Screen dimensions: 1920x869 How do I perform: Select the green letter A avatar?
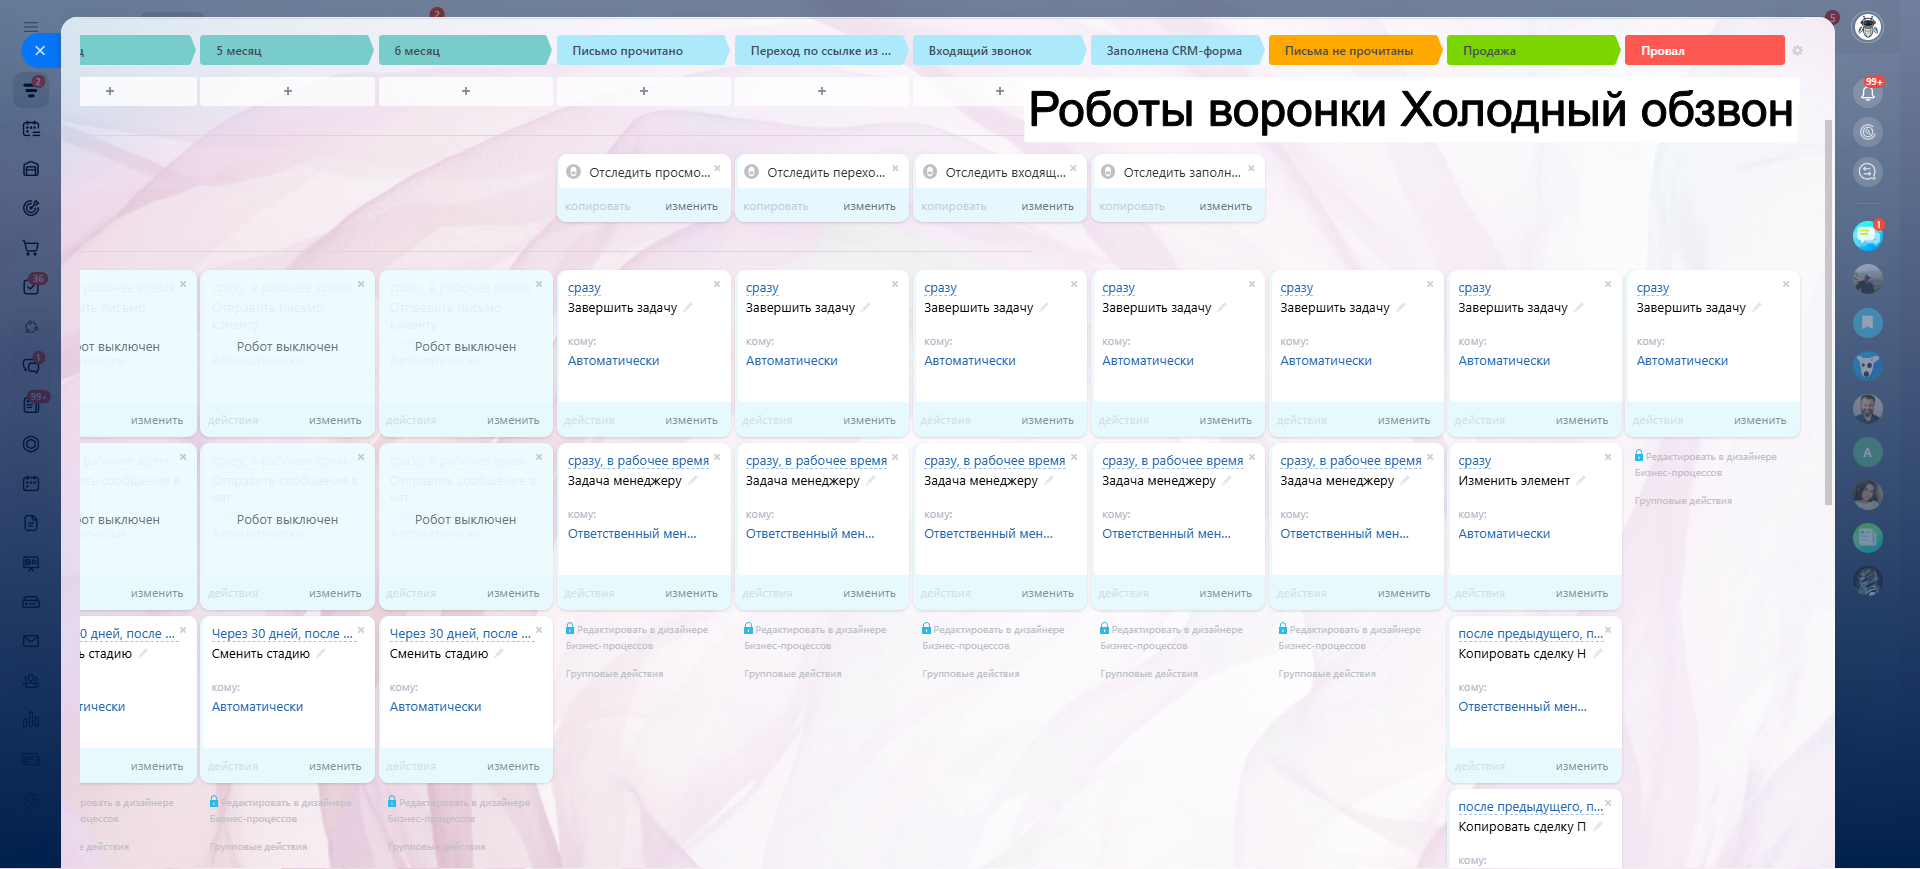[1868, 452]
